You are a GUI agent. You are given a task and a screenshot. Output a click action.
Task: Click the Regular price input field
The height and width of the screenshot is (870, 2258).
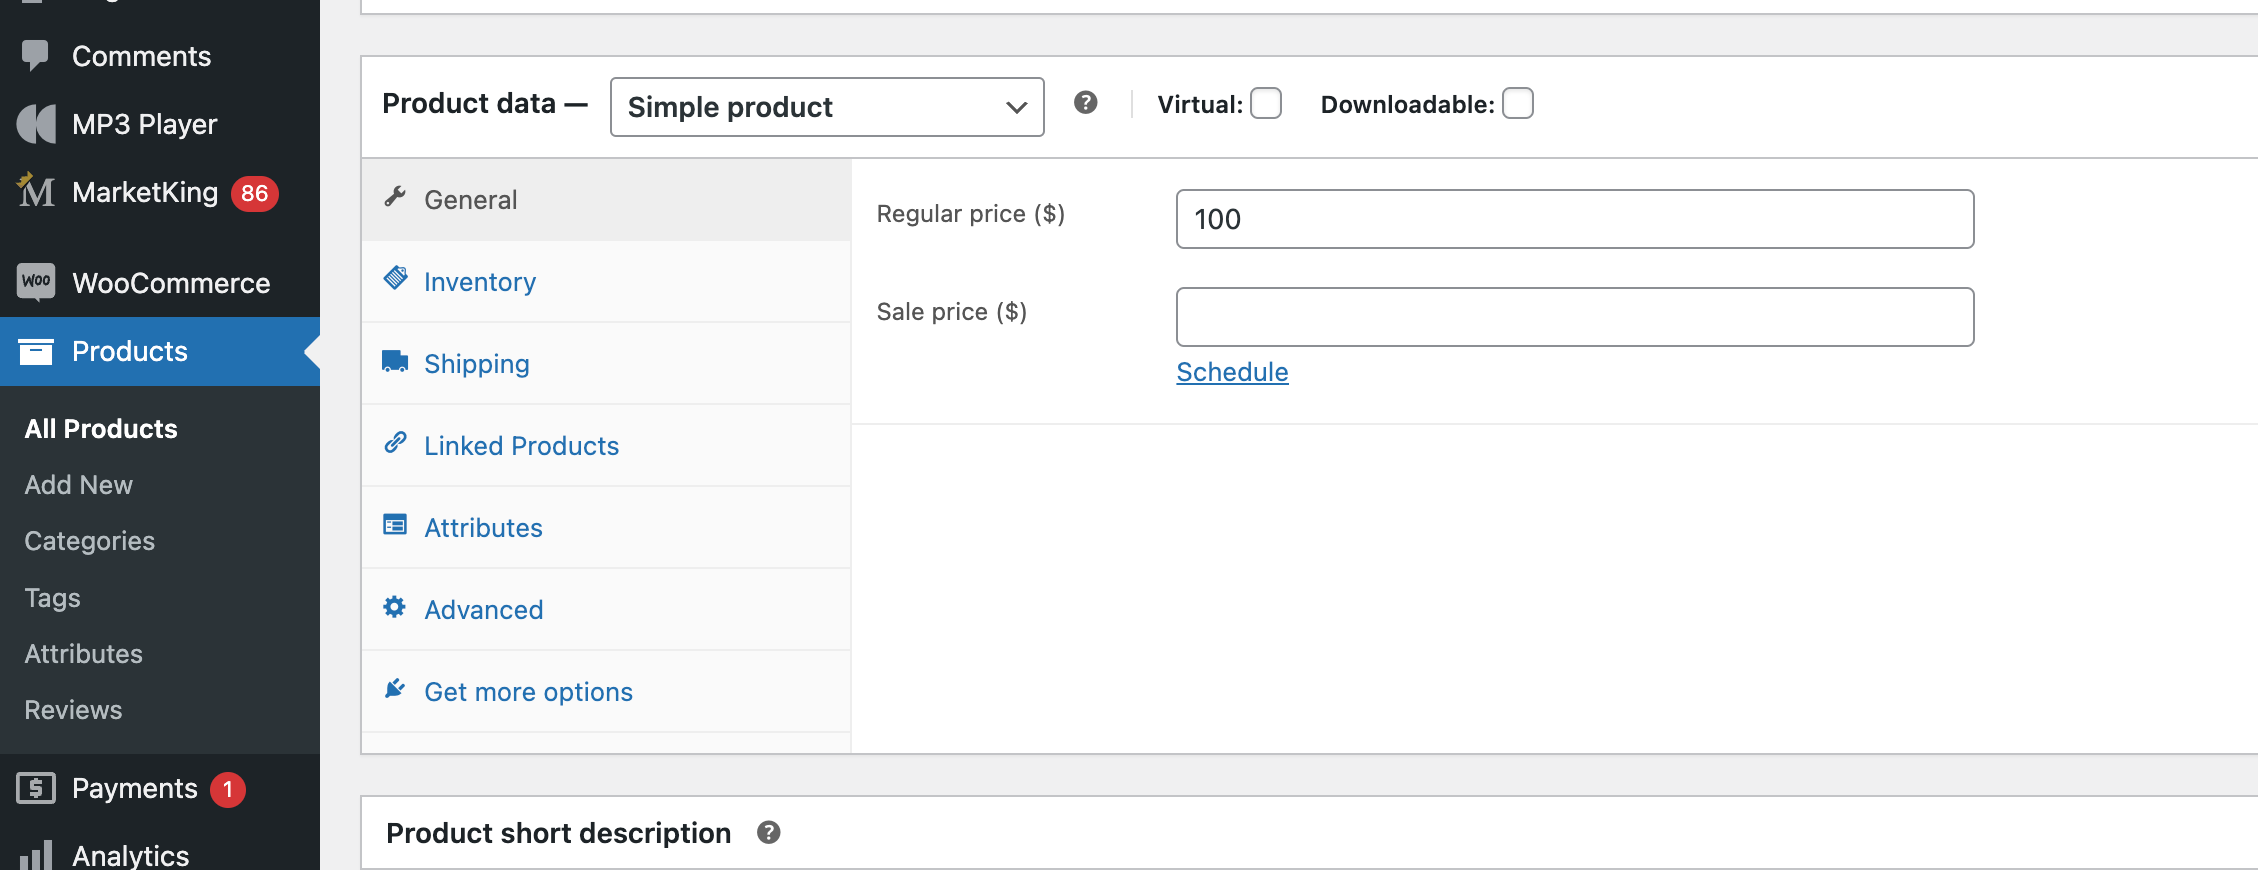(1574, 219)
